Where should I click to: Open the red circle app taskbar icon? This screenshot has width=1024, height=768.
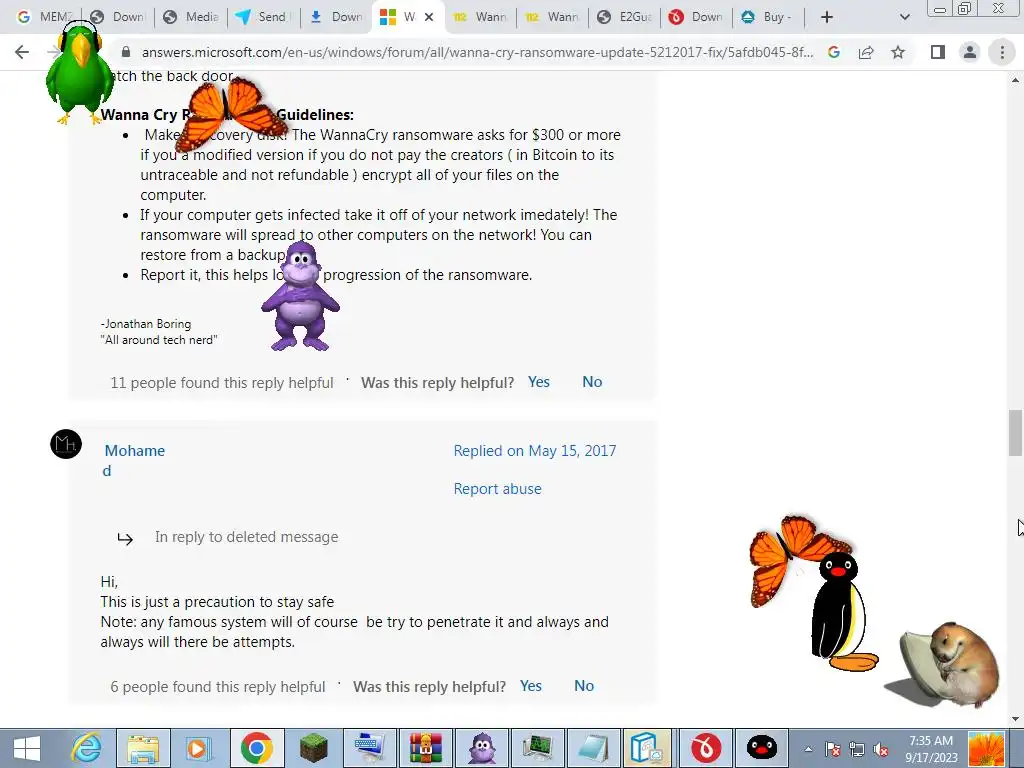(706, 748)
